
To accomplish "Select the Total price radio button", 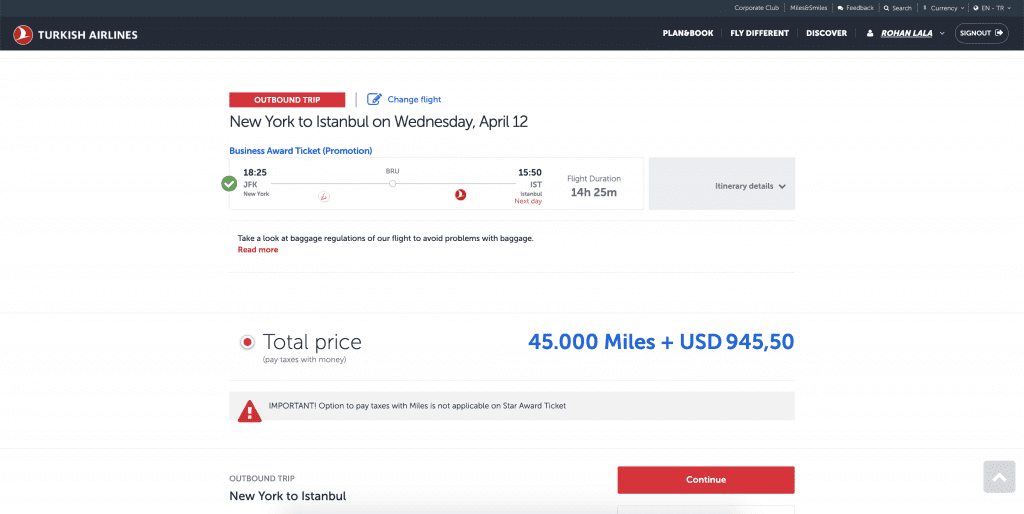I will (x=248, y=342).
